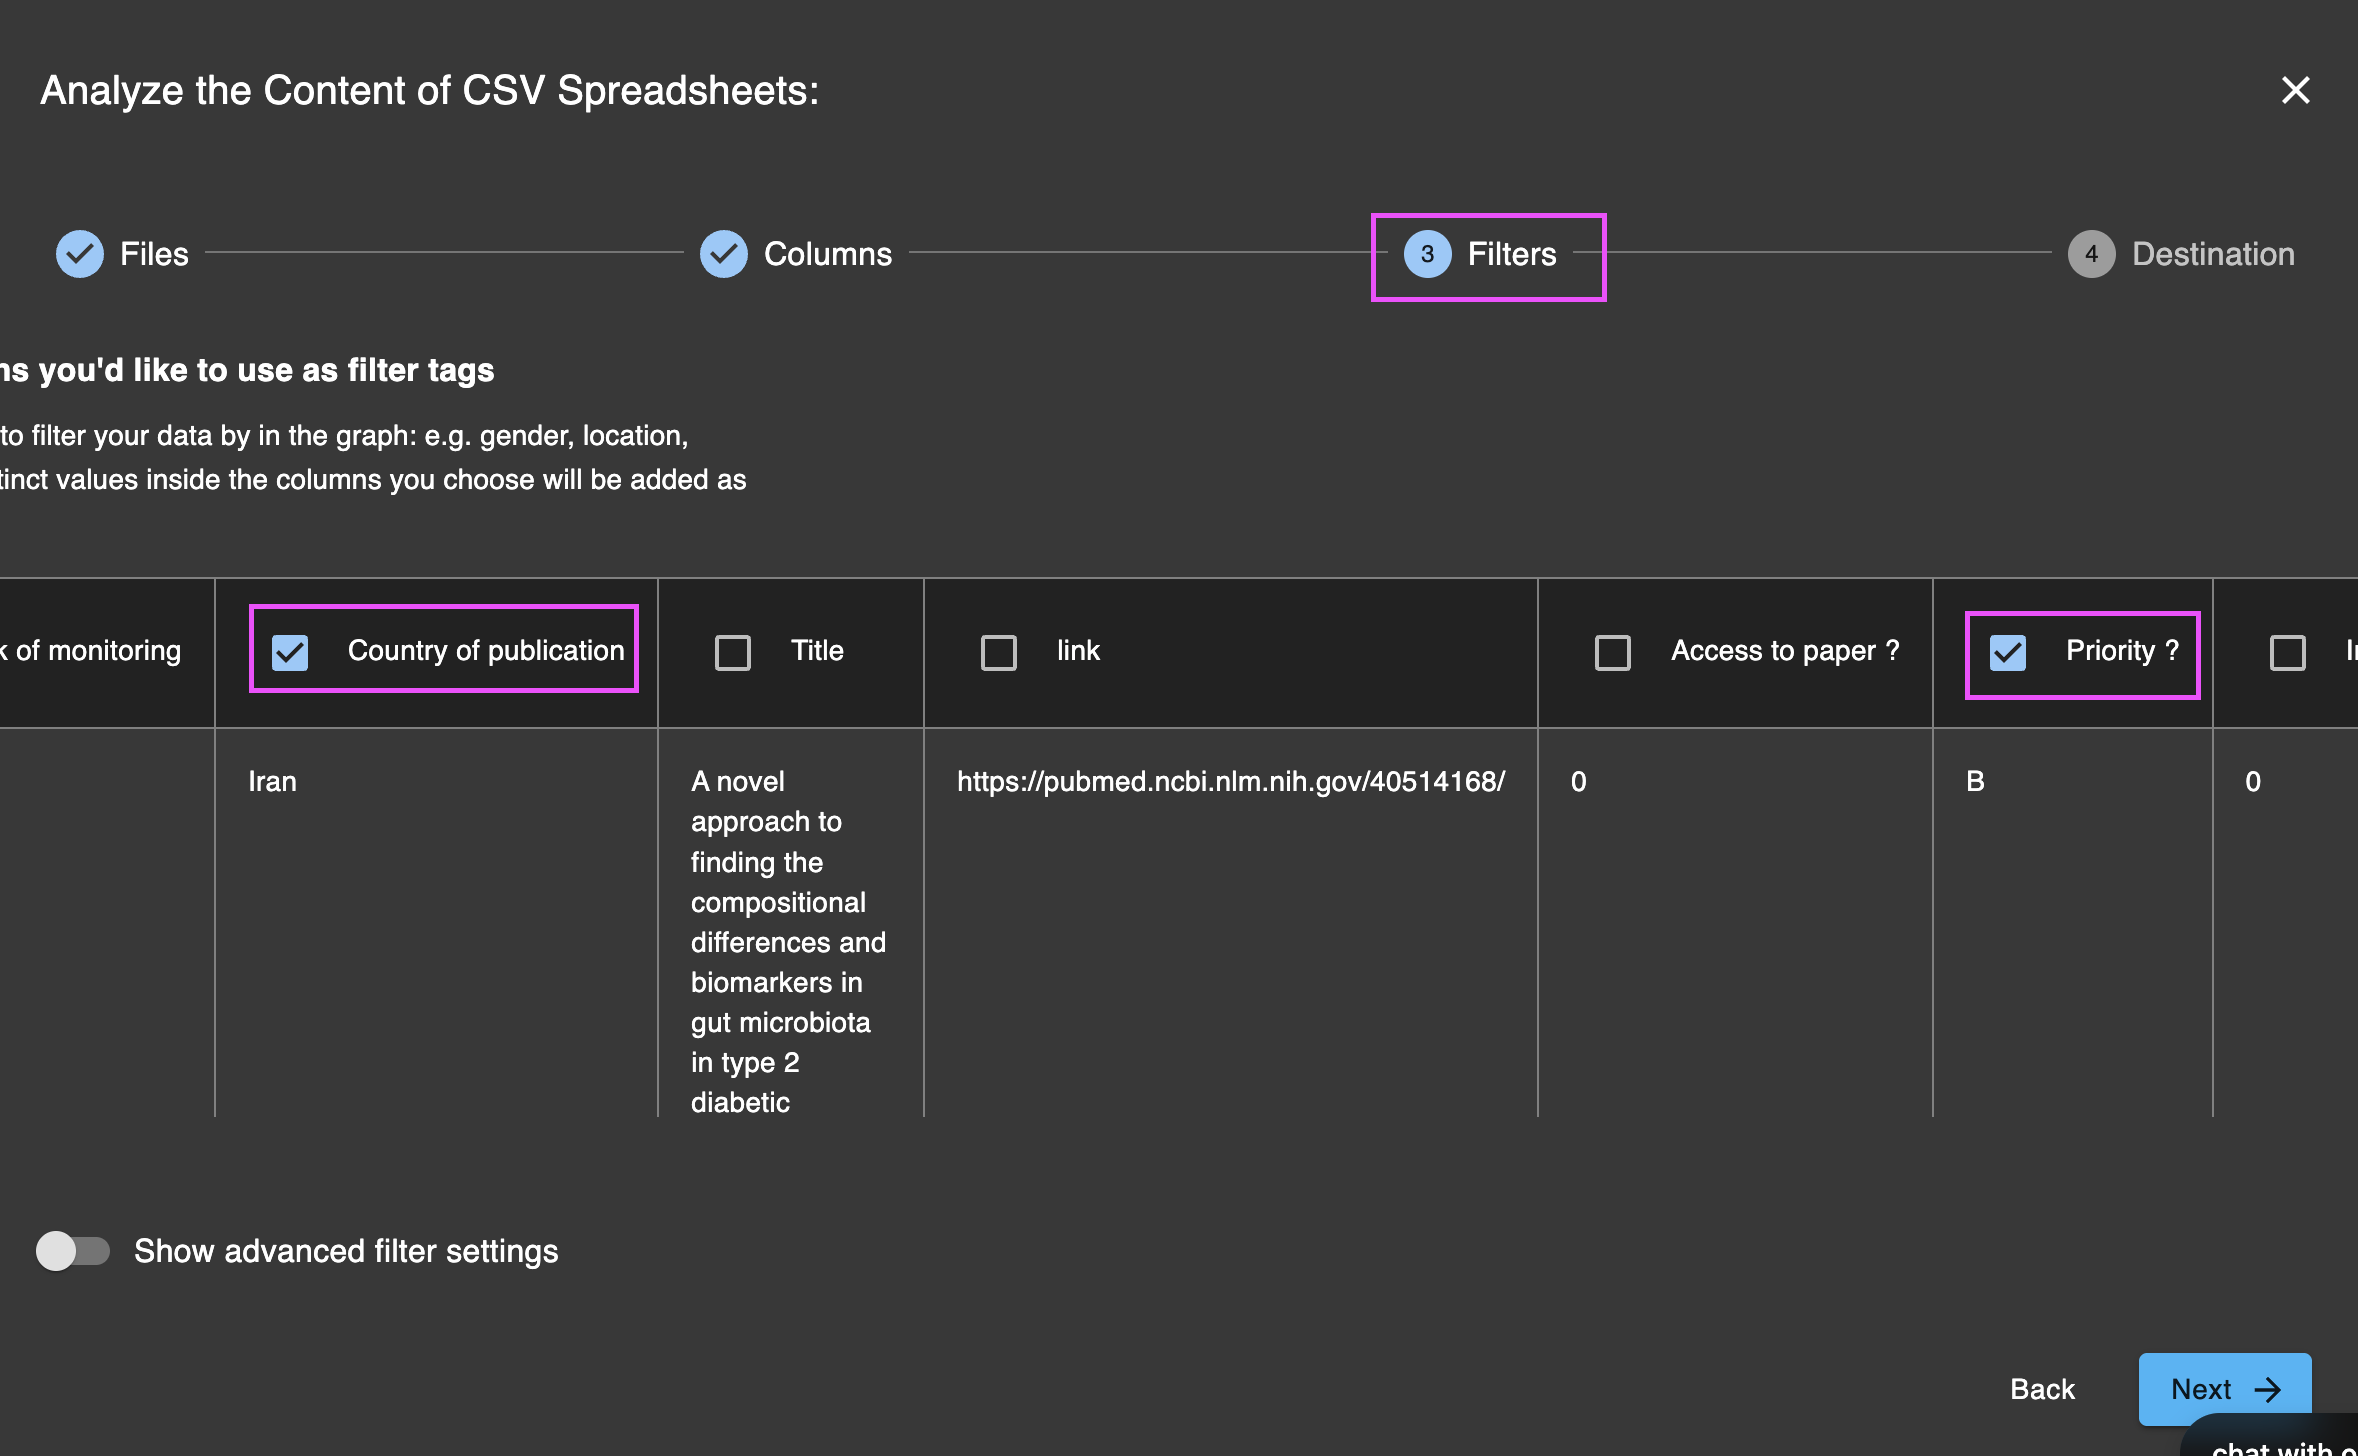Viewport: 2358px width, 1456px height.
Task: Click the Files step checkmark icon
Action: click(80, 254)
